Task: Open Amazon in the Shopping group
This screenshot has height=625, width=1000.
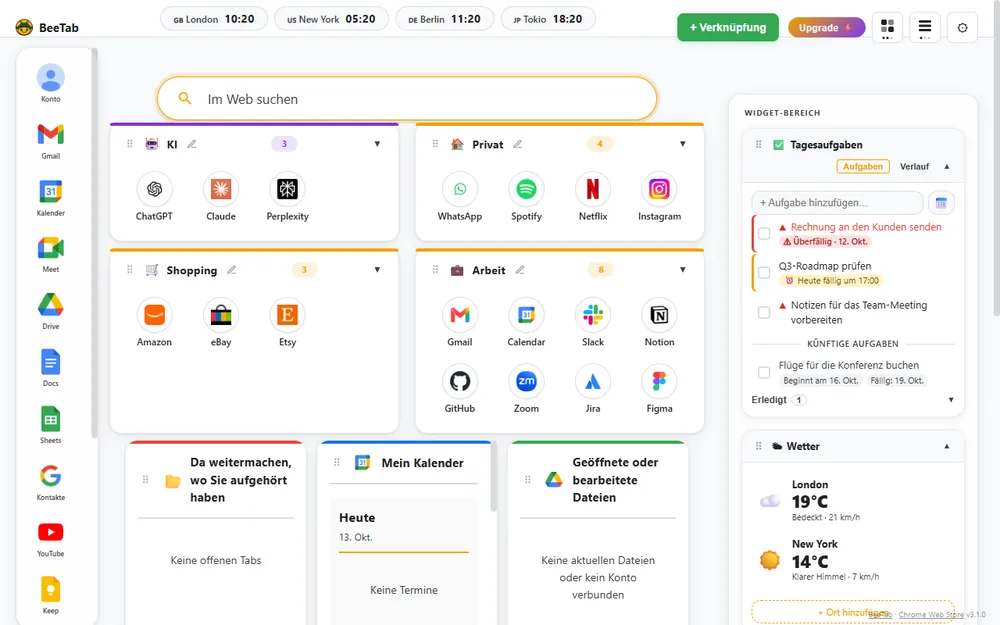Action: [x=154, y=315]
